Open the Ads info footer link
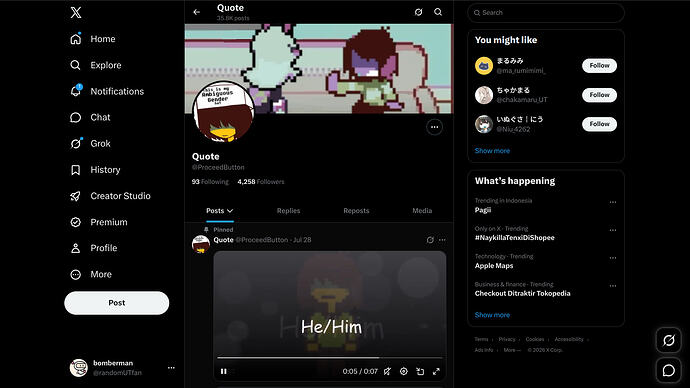Viewport: 690px width, 388px height. [x=483, y=350]
